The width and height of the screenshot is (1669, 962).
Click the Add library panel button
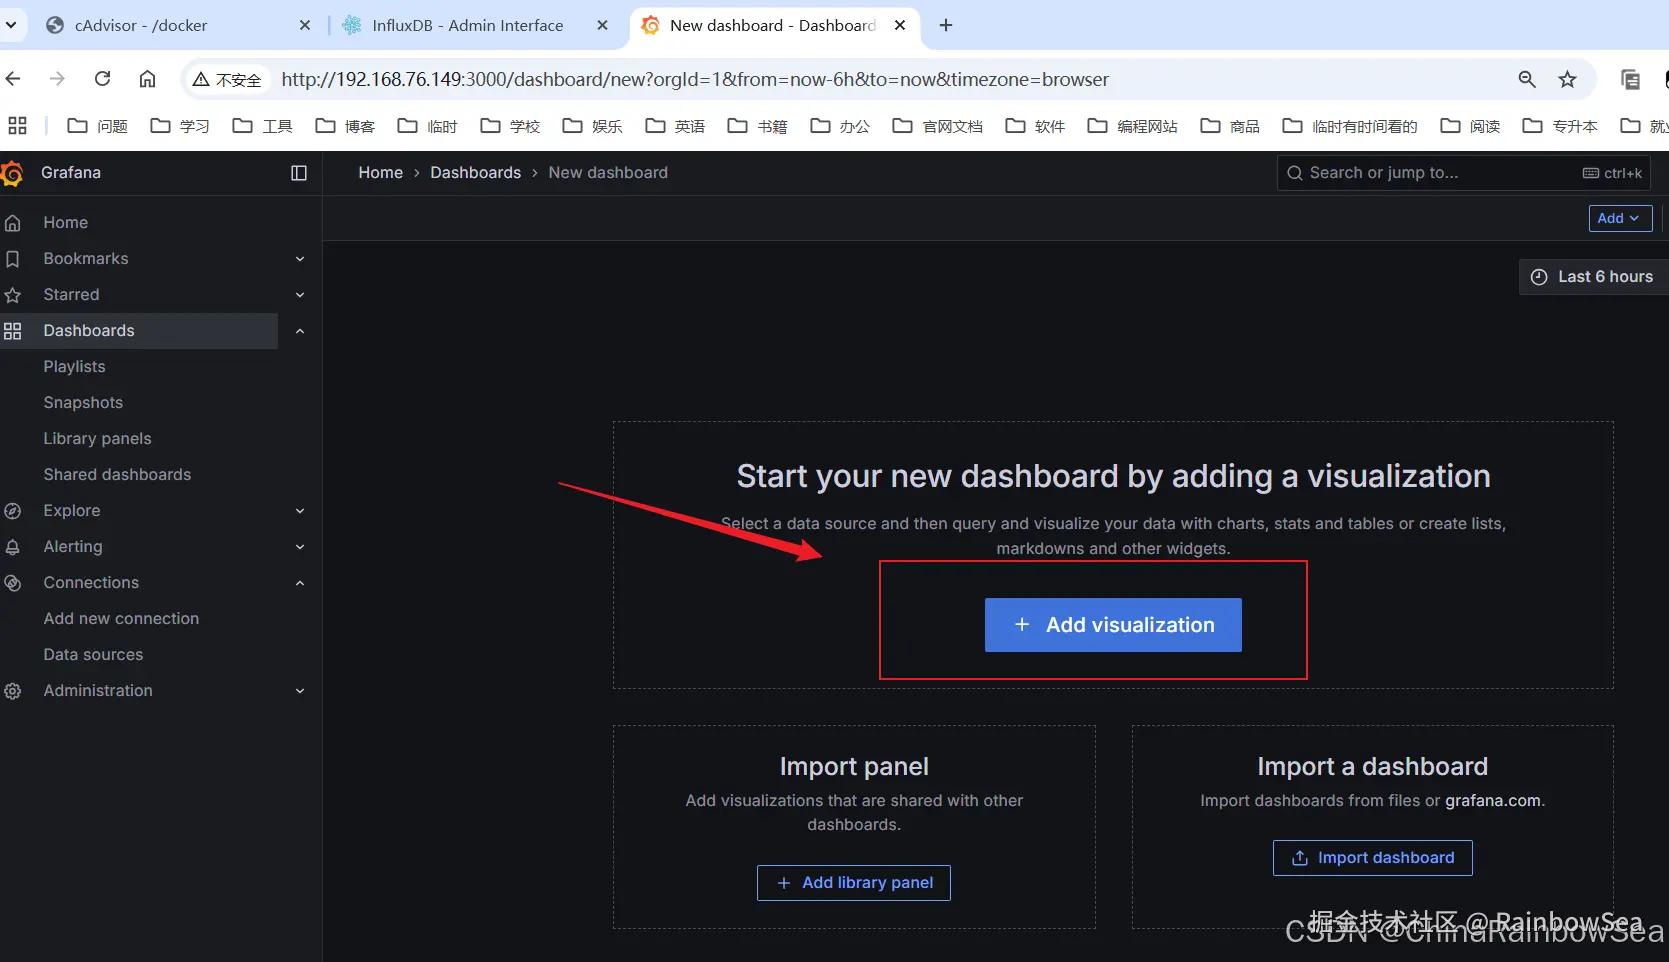(x=854, y=883)
